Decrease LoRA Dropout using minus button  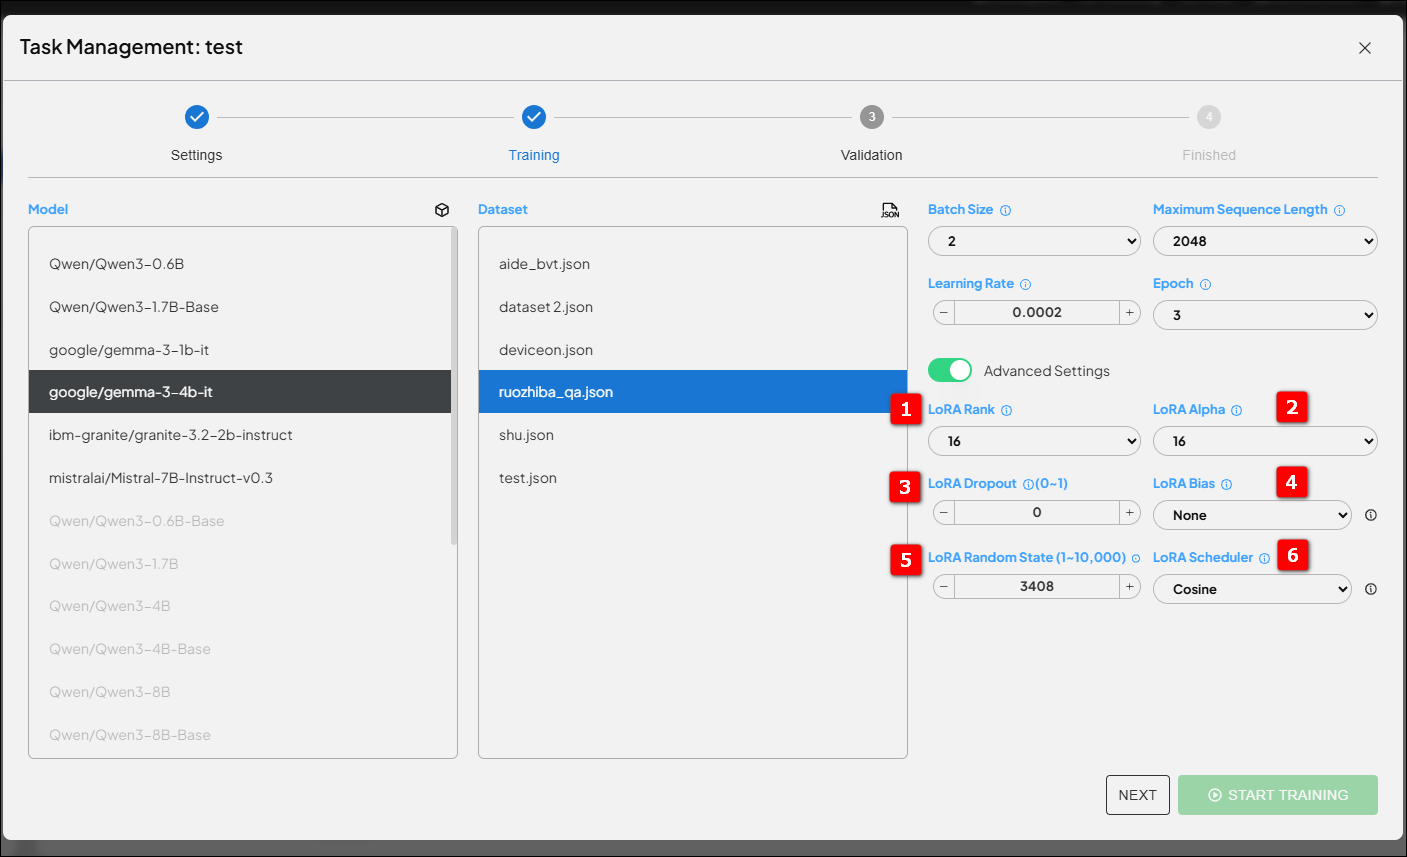[x=944, y=512]
